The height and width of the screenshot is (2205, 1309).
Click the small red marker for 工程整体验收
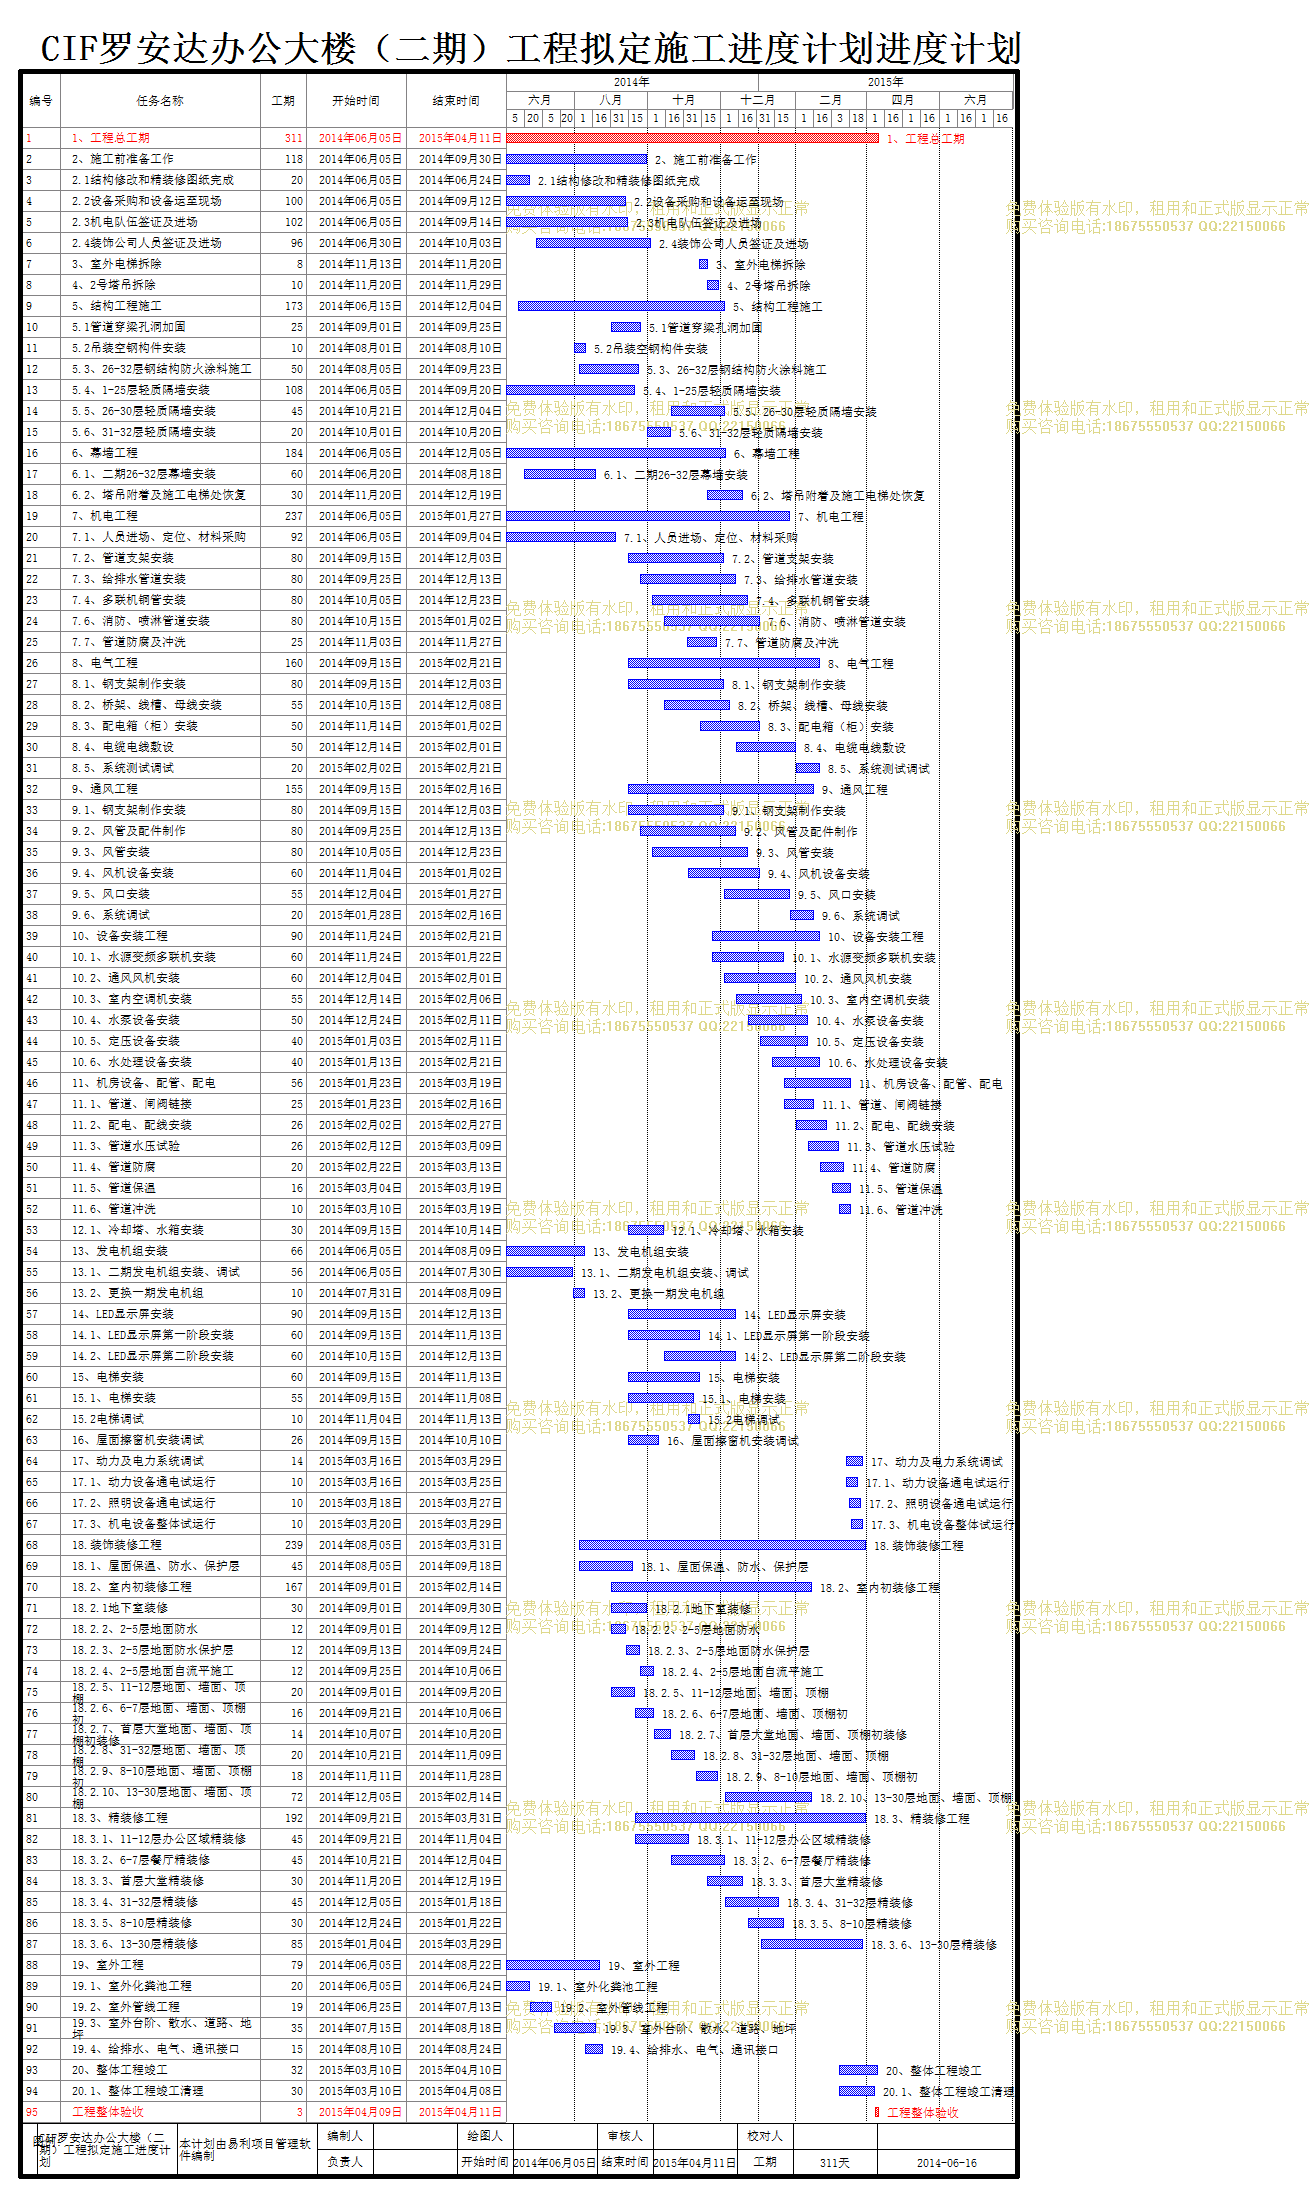pyautogui.click(x=876, y=2112)
